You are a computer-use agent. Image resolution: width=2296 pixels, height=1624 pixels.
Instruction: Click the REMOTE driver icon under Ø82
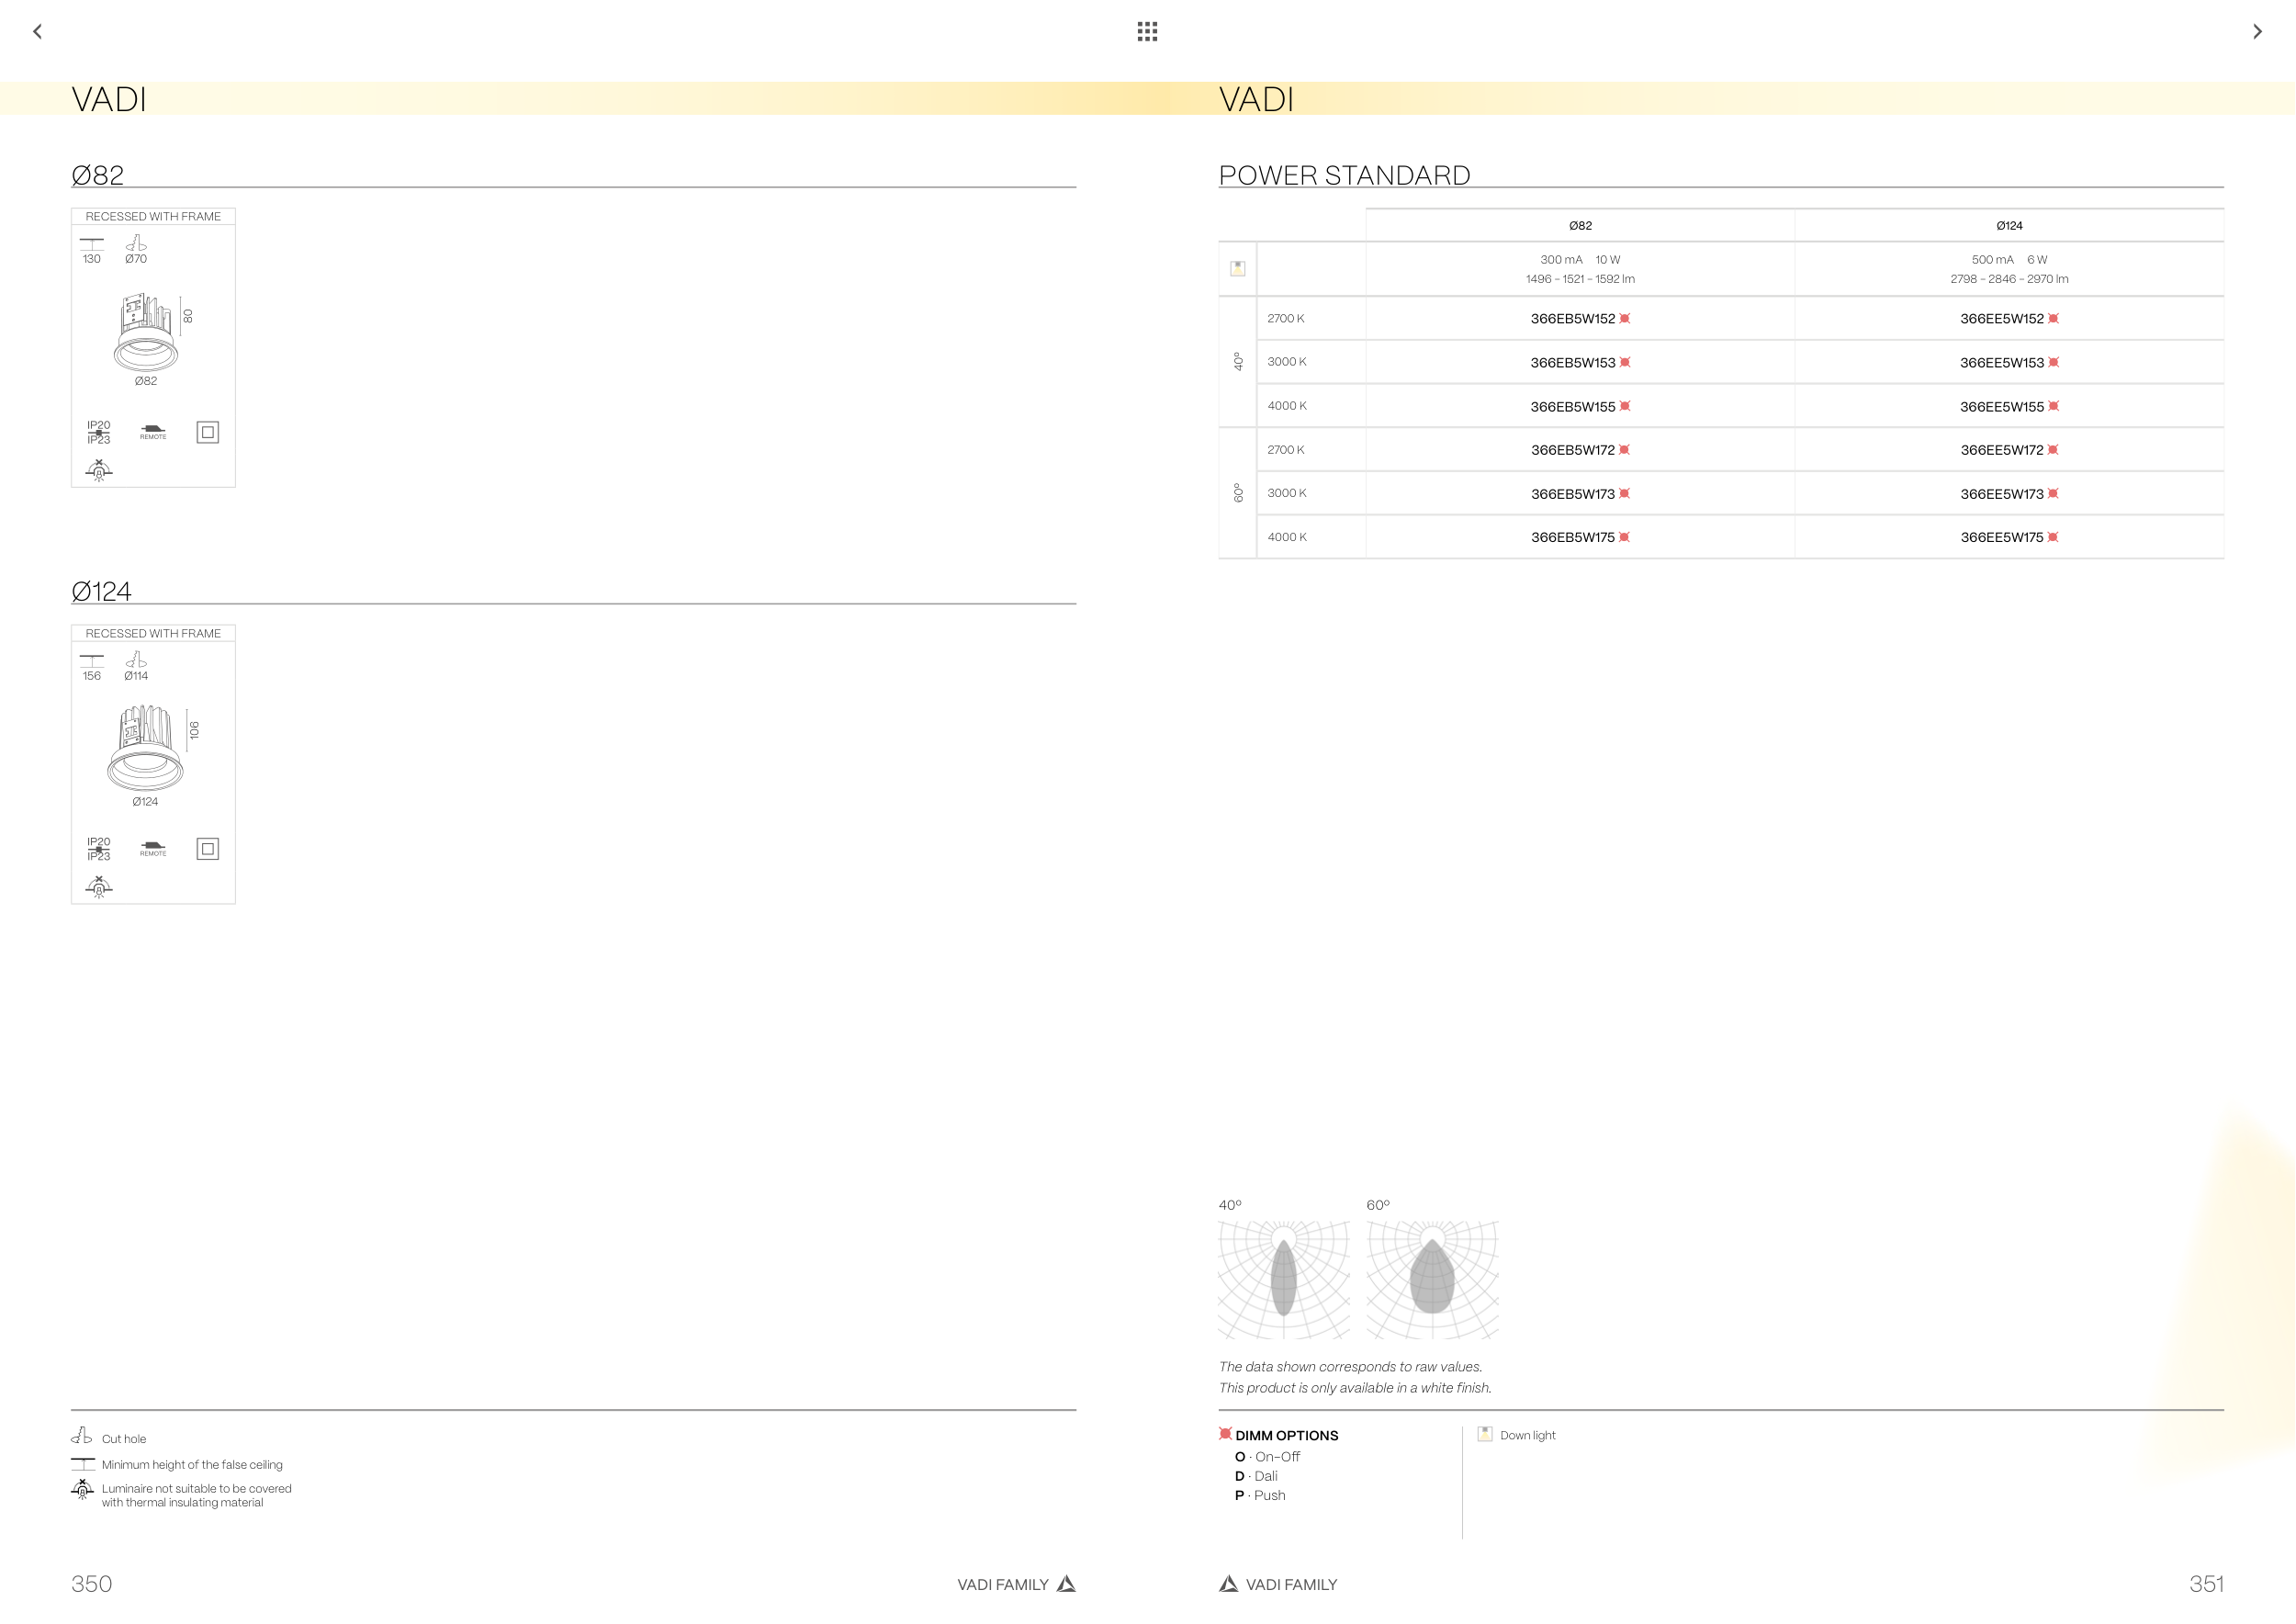153,432
